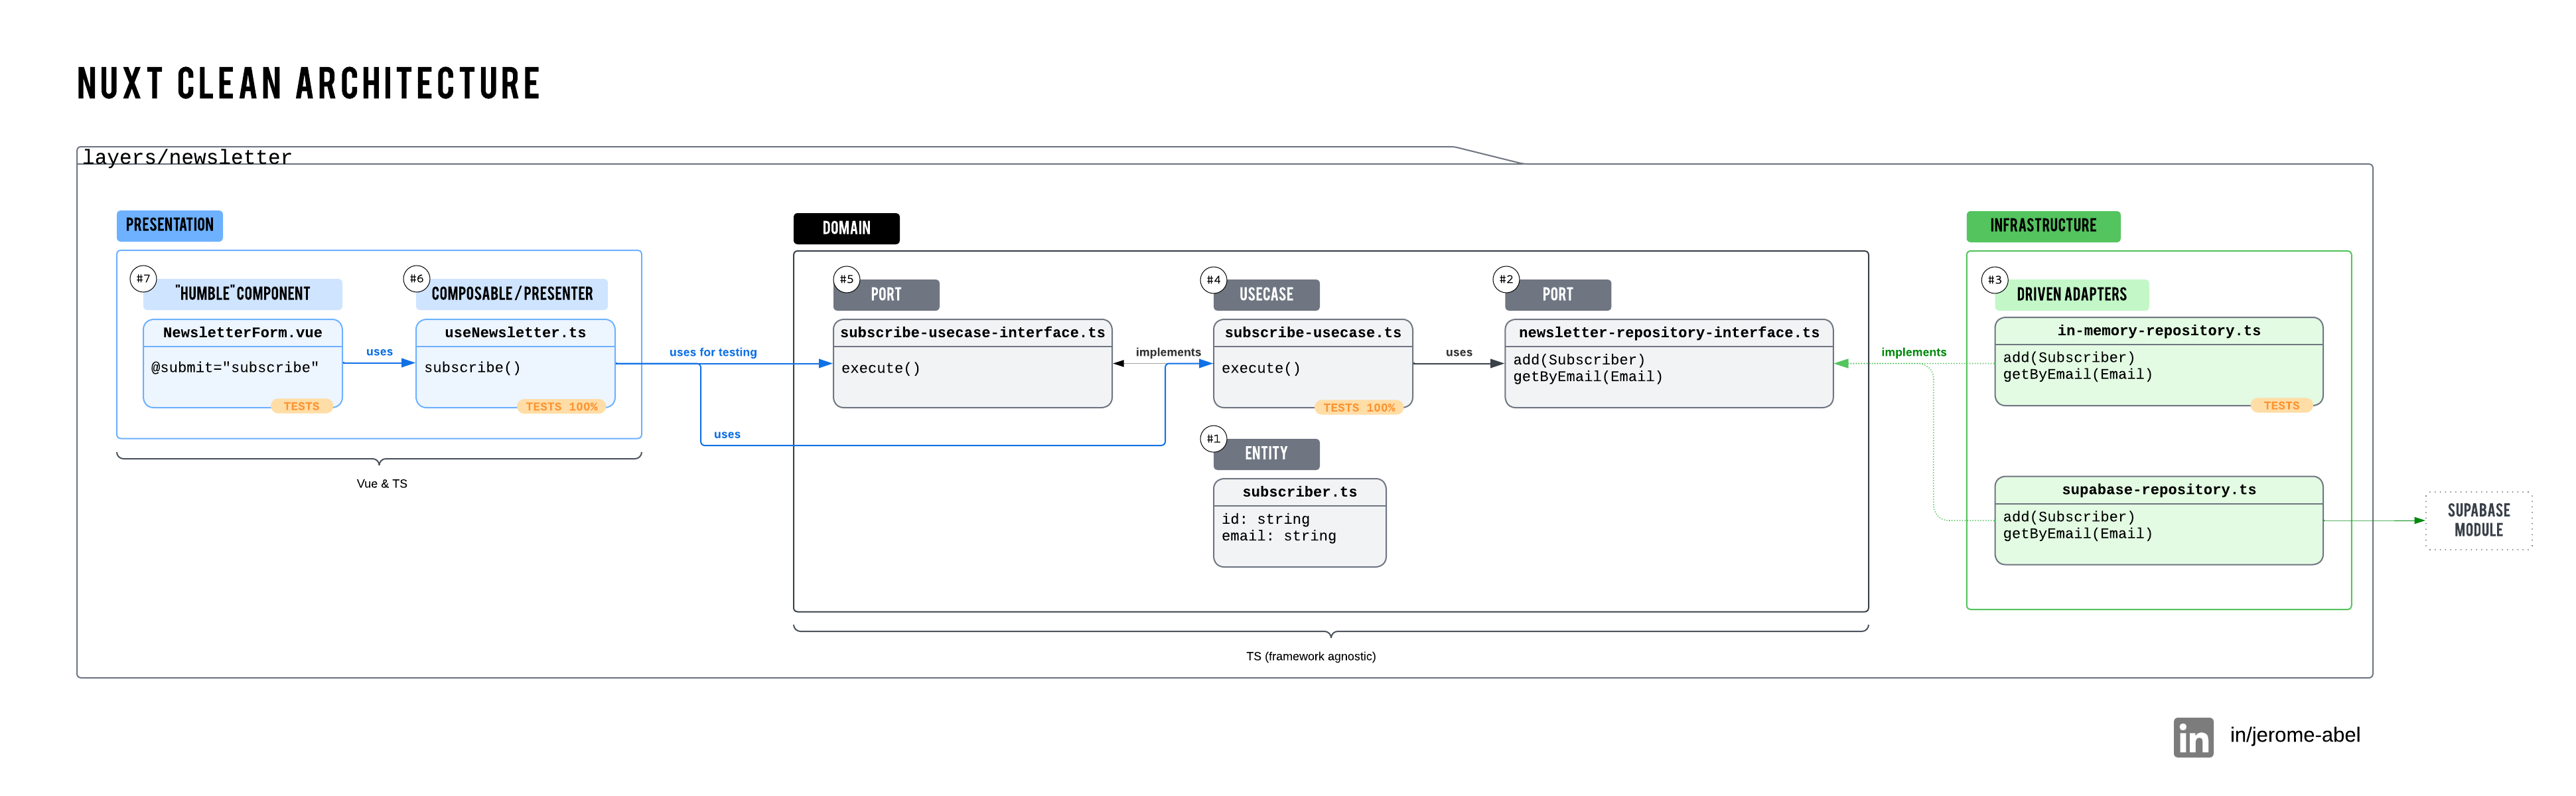Click the "uses for testing" arrow label
Screen dimensions: 2576x796
713,352
